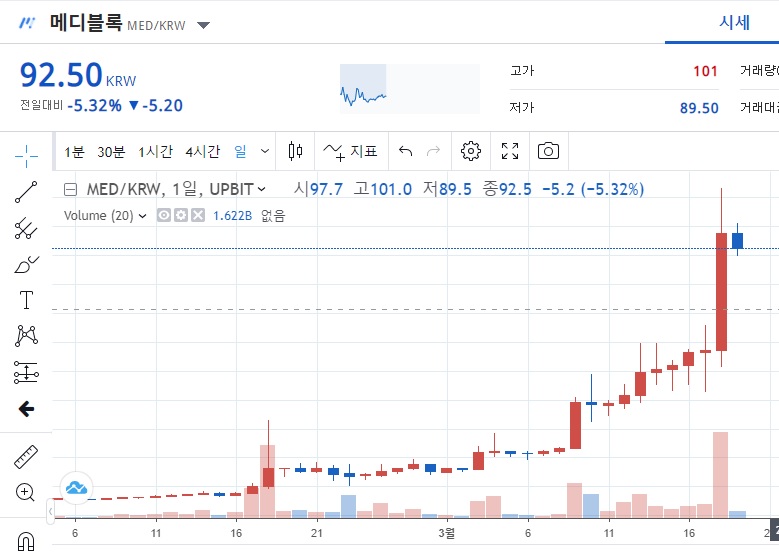Image resolution: width=779 pixels, height=558 pixels.
Task: Click the 메디블록 coin name
Action: tap(86, 23)
